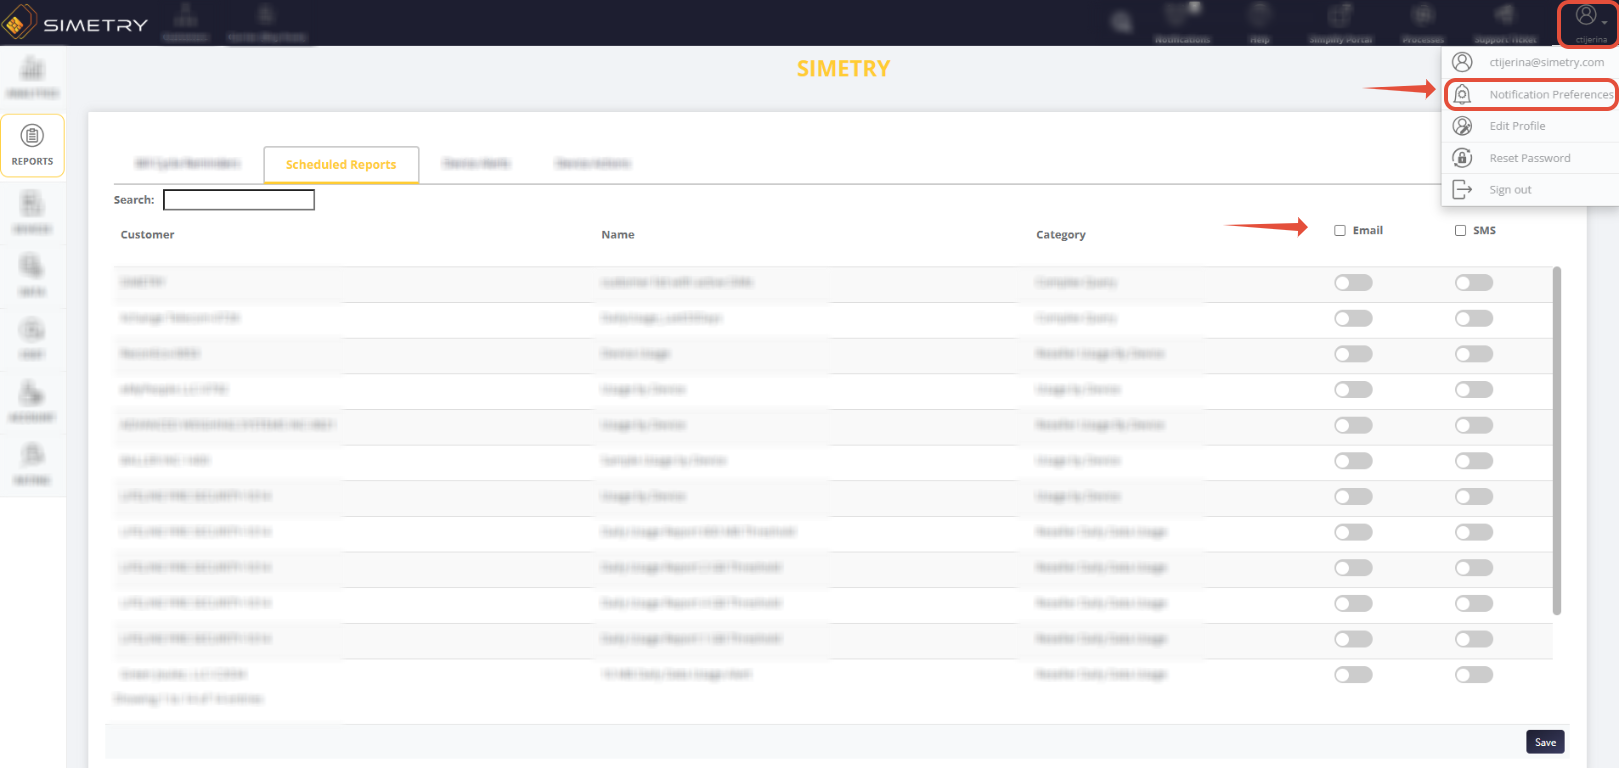Viewport: 1619px width, 768px height.
Task: Open Help from the top bar
Action: coord(1260,23)
